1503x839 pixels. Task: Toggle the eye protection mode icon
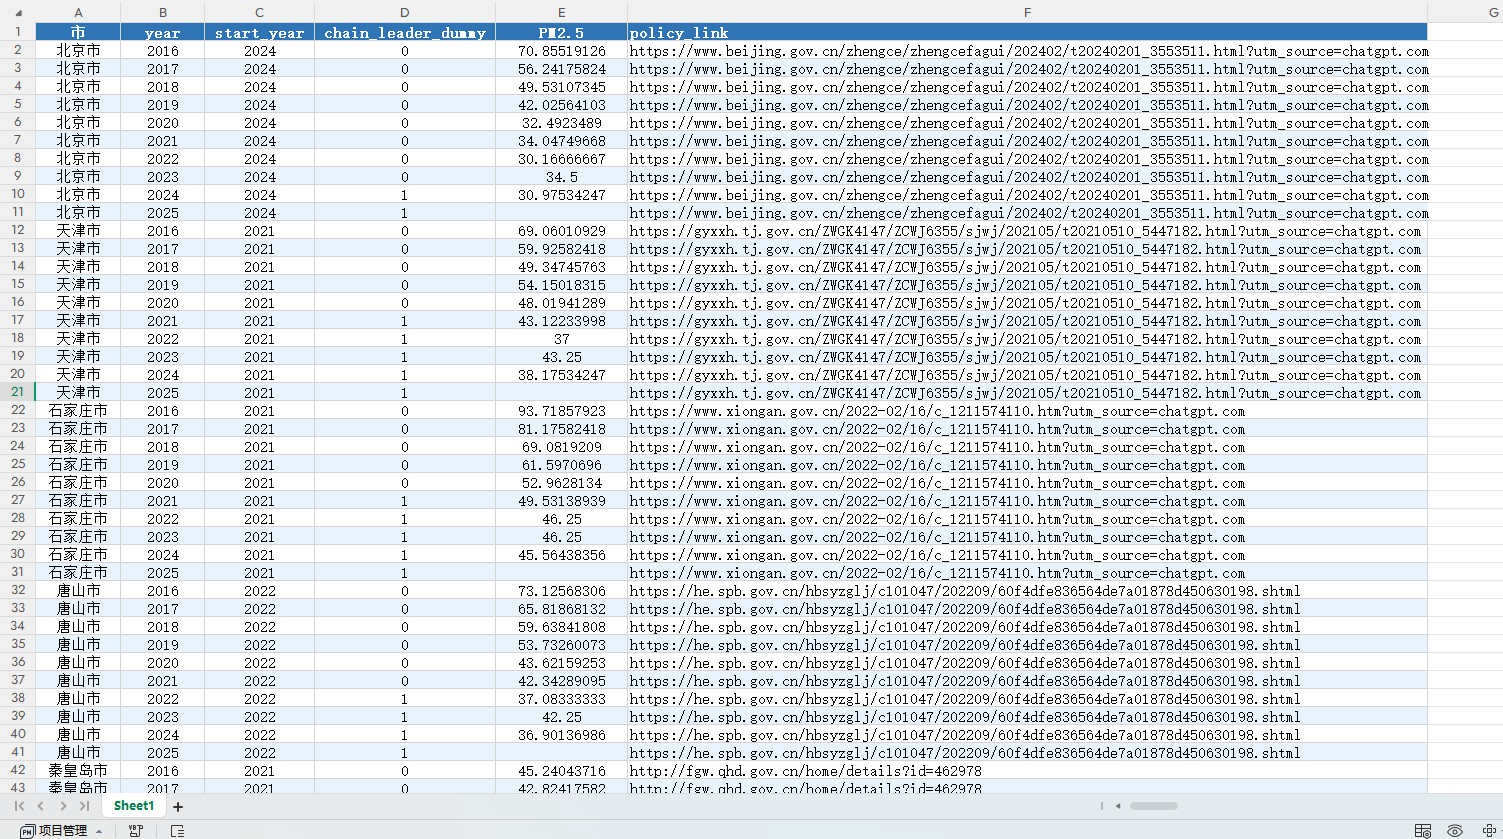tap(1455, 830)
